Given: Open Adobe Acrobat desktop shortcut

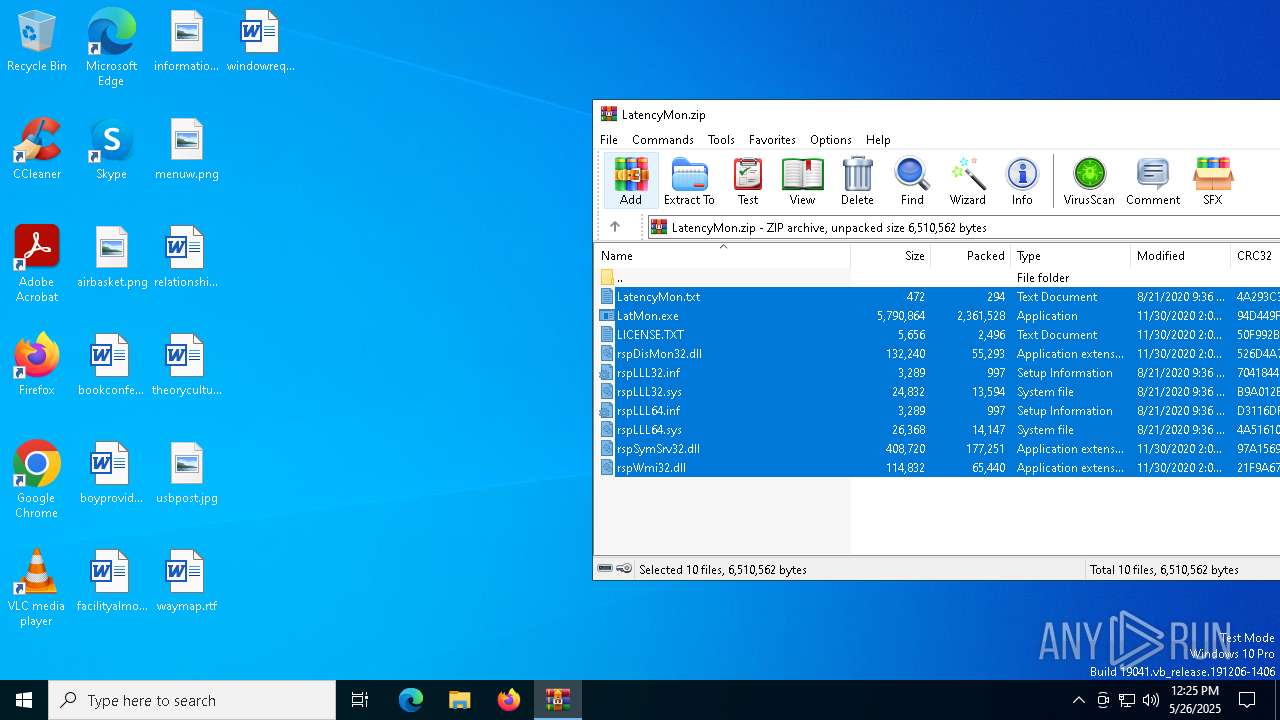Looking at the screenshot, I should pos(37,264).
